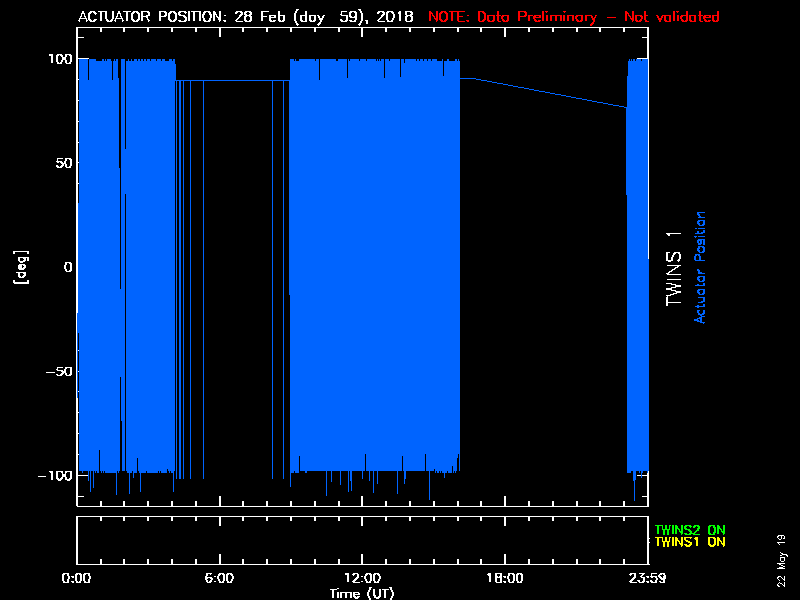The image size is (800, 600).
Task: Click the 12:00 time axis label
Action: point(361,579)
